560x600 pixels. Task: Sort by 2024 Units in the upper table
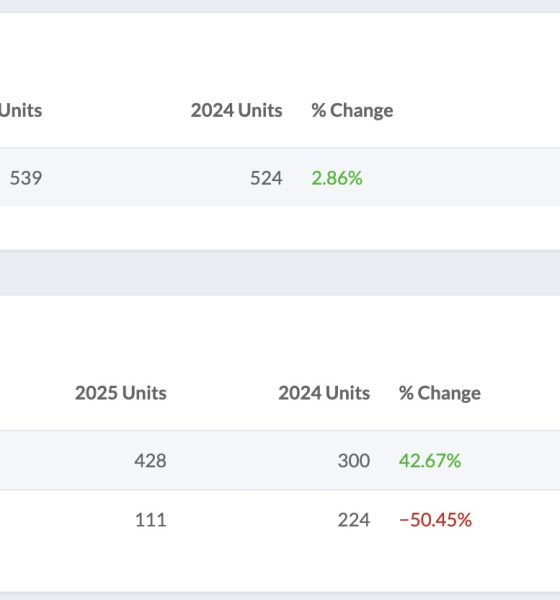coord(237,111)
